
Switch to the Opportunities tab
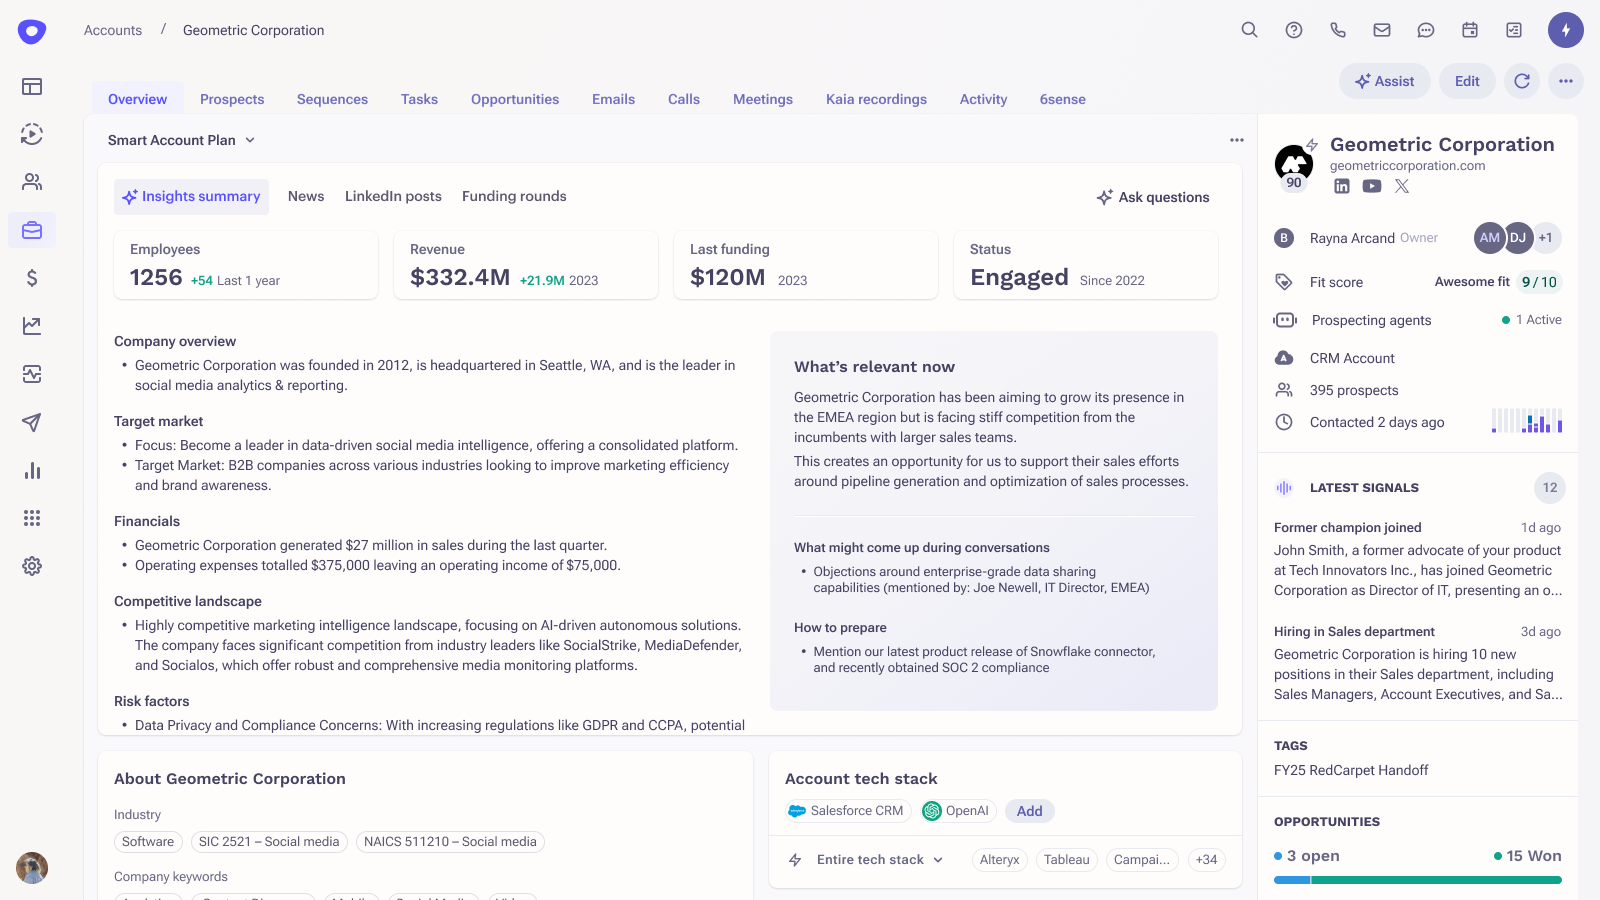(514, 99)
